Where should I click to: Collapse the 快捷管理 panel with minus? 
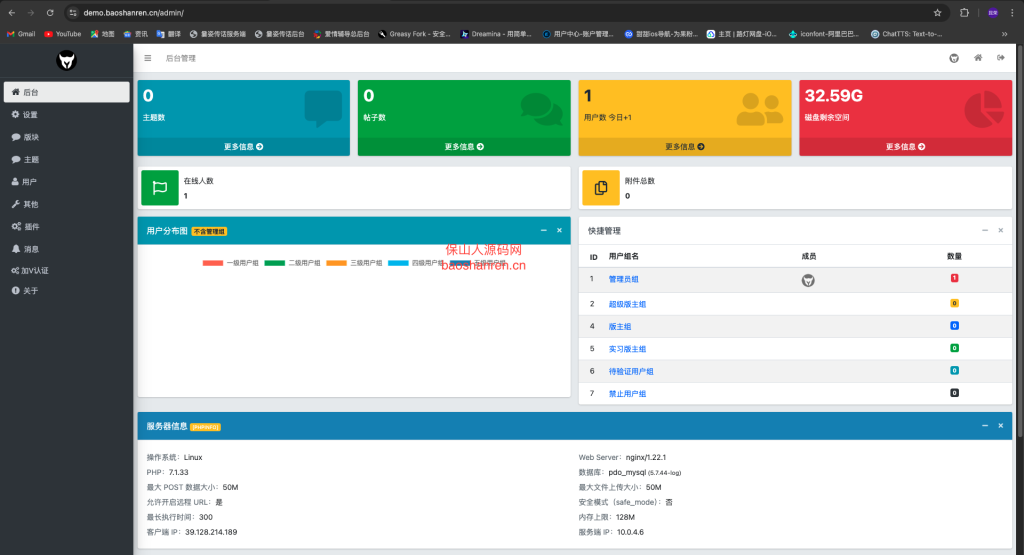[x=985, y=230]
